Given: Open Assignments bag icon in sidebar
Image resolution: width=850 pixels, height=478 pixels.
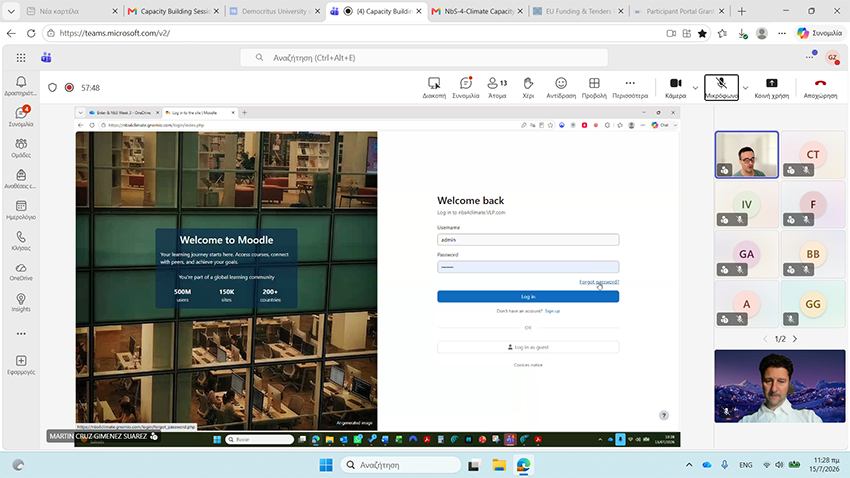Looking at the screenshot, I should pos(21,178).
